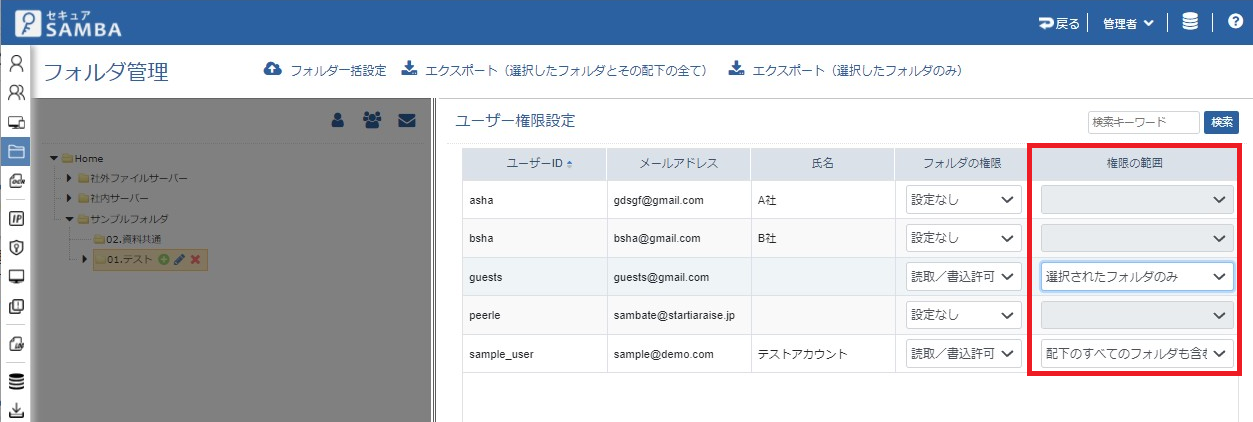Delete 01.テスト folder with red X

tap(195, 259)
